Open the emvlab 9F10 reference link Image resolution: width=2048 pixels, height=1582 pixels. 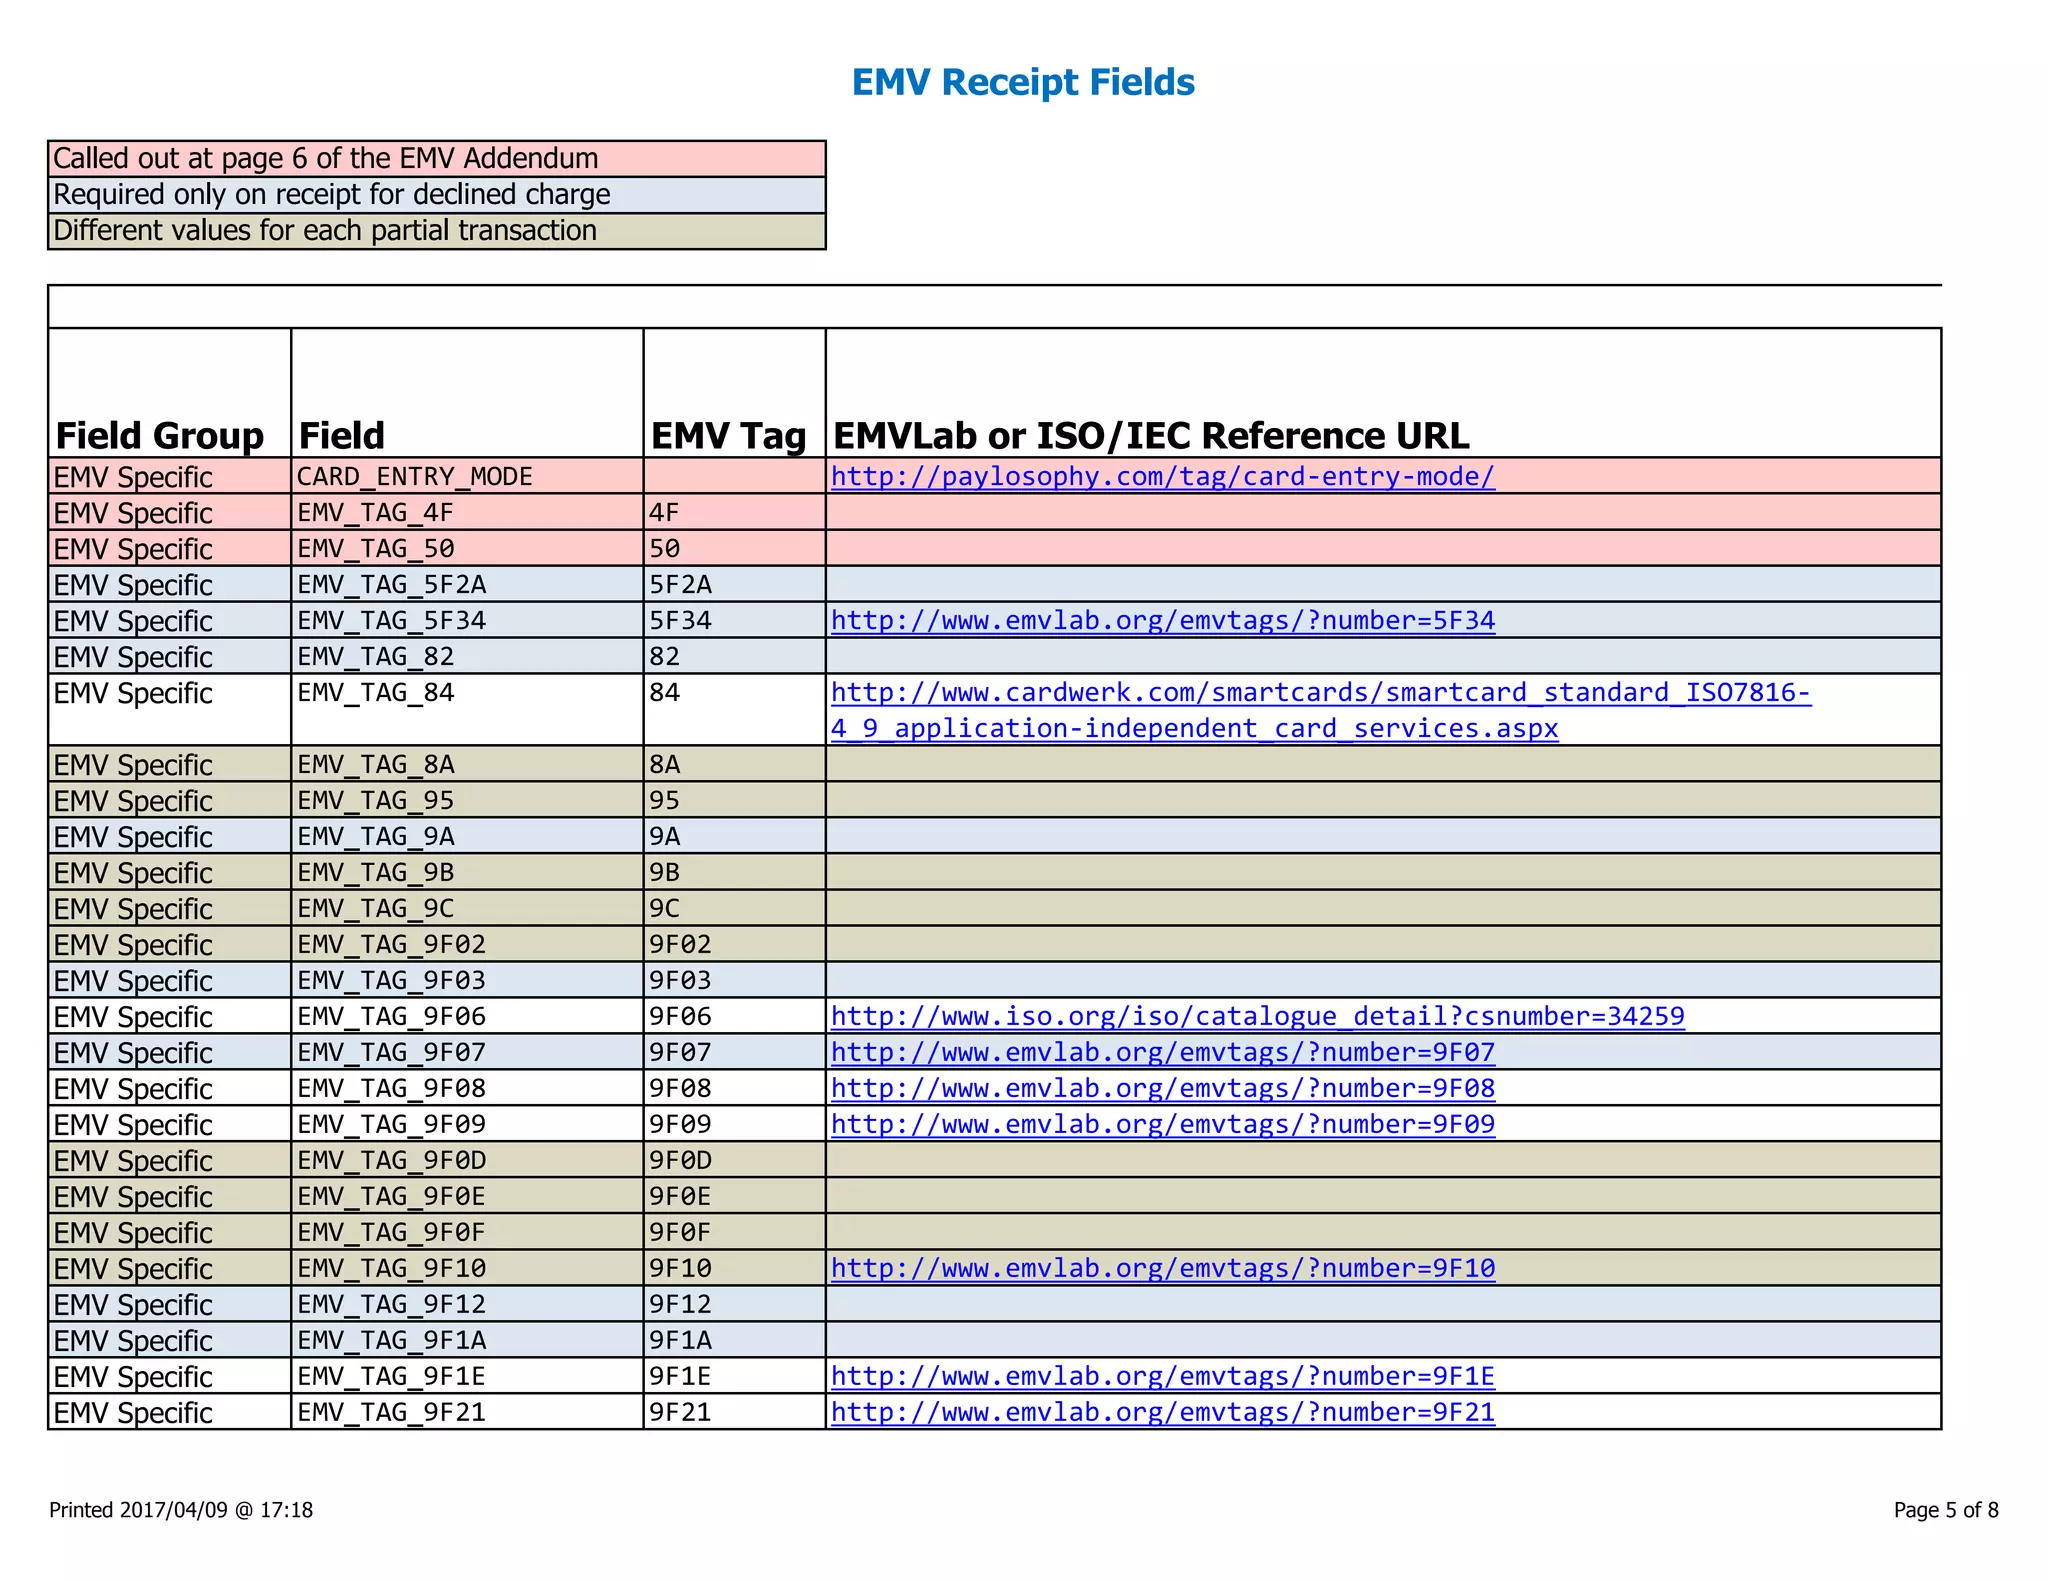click(x=1162, y=1268)
